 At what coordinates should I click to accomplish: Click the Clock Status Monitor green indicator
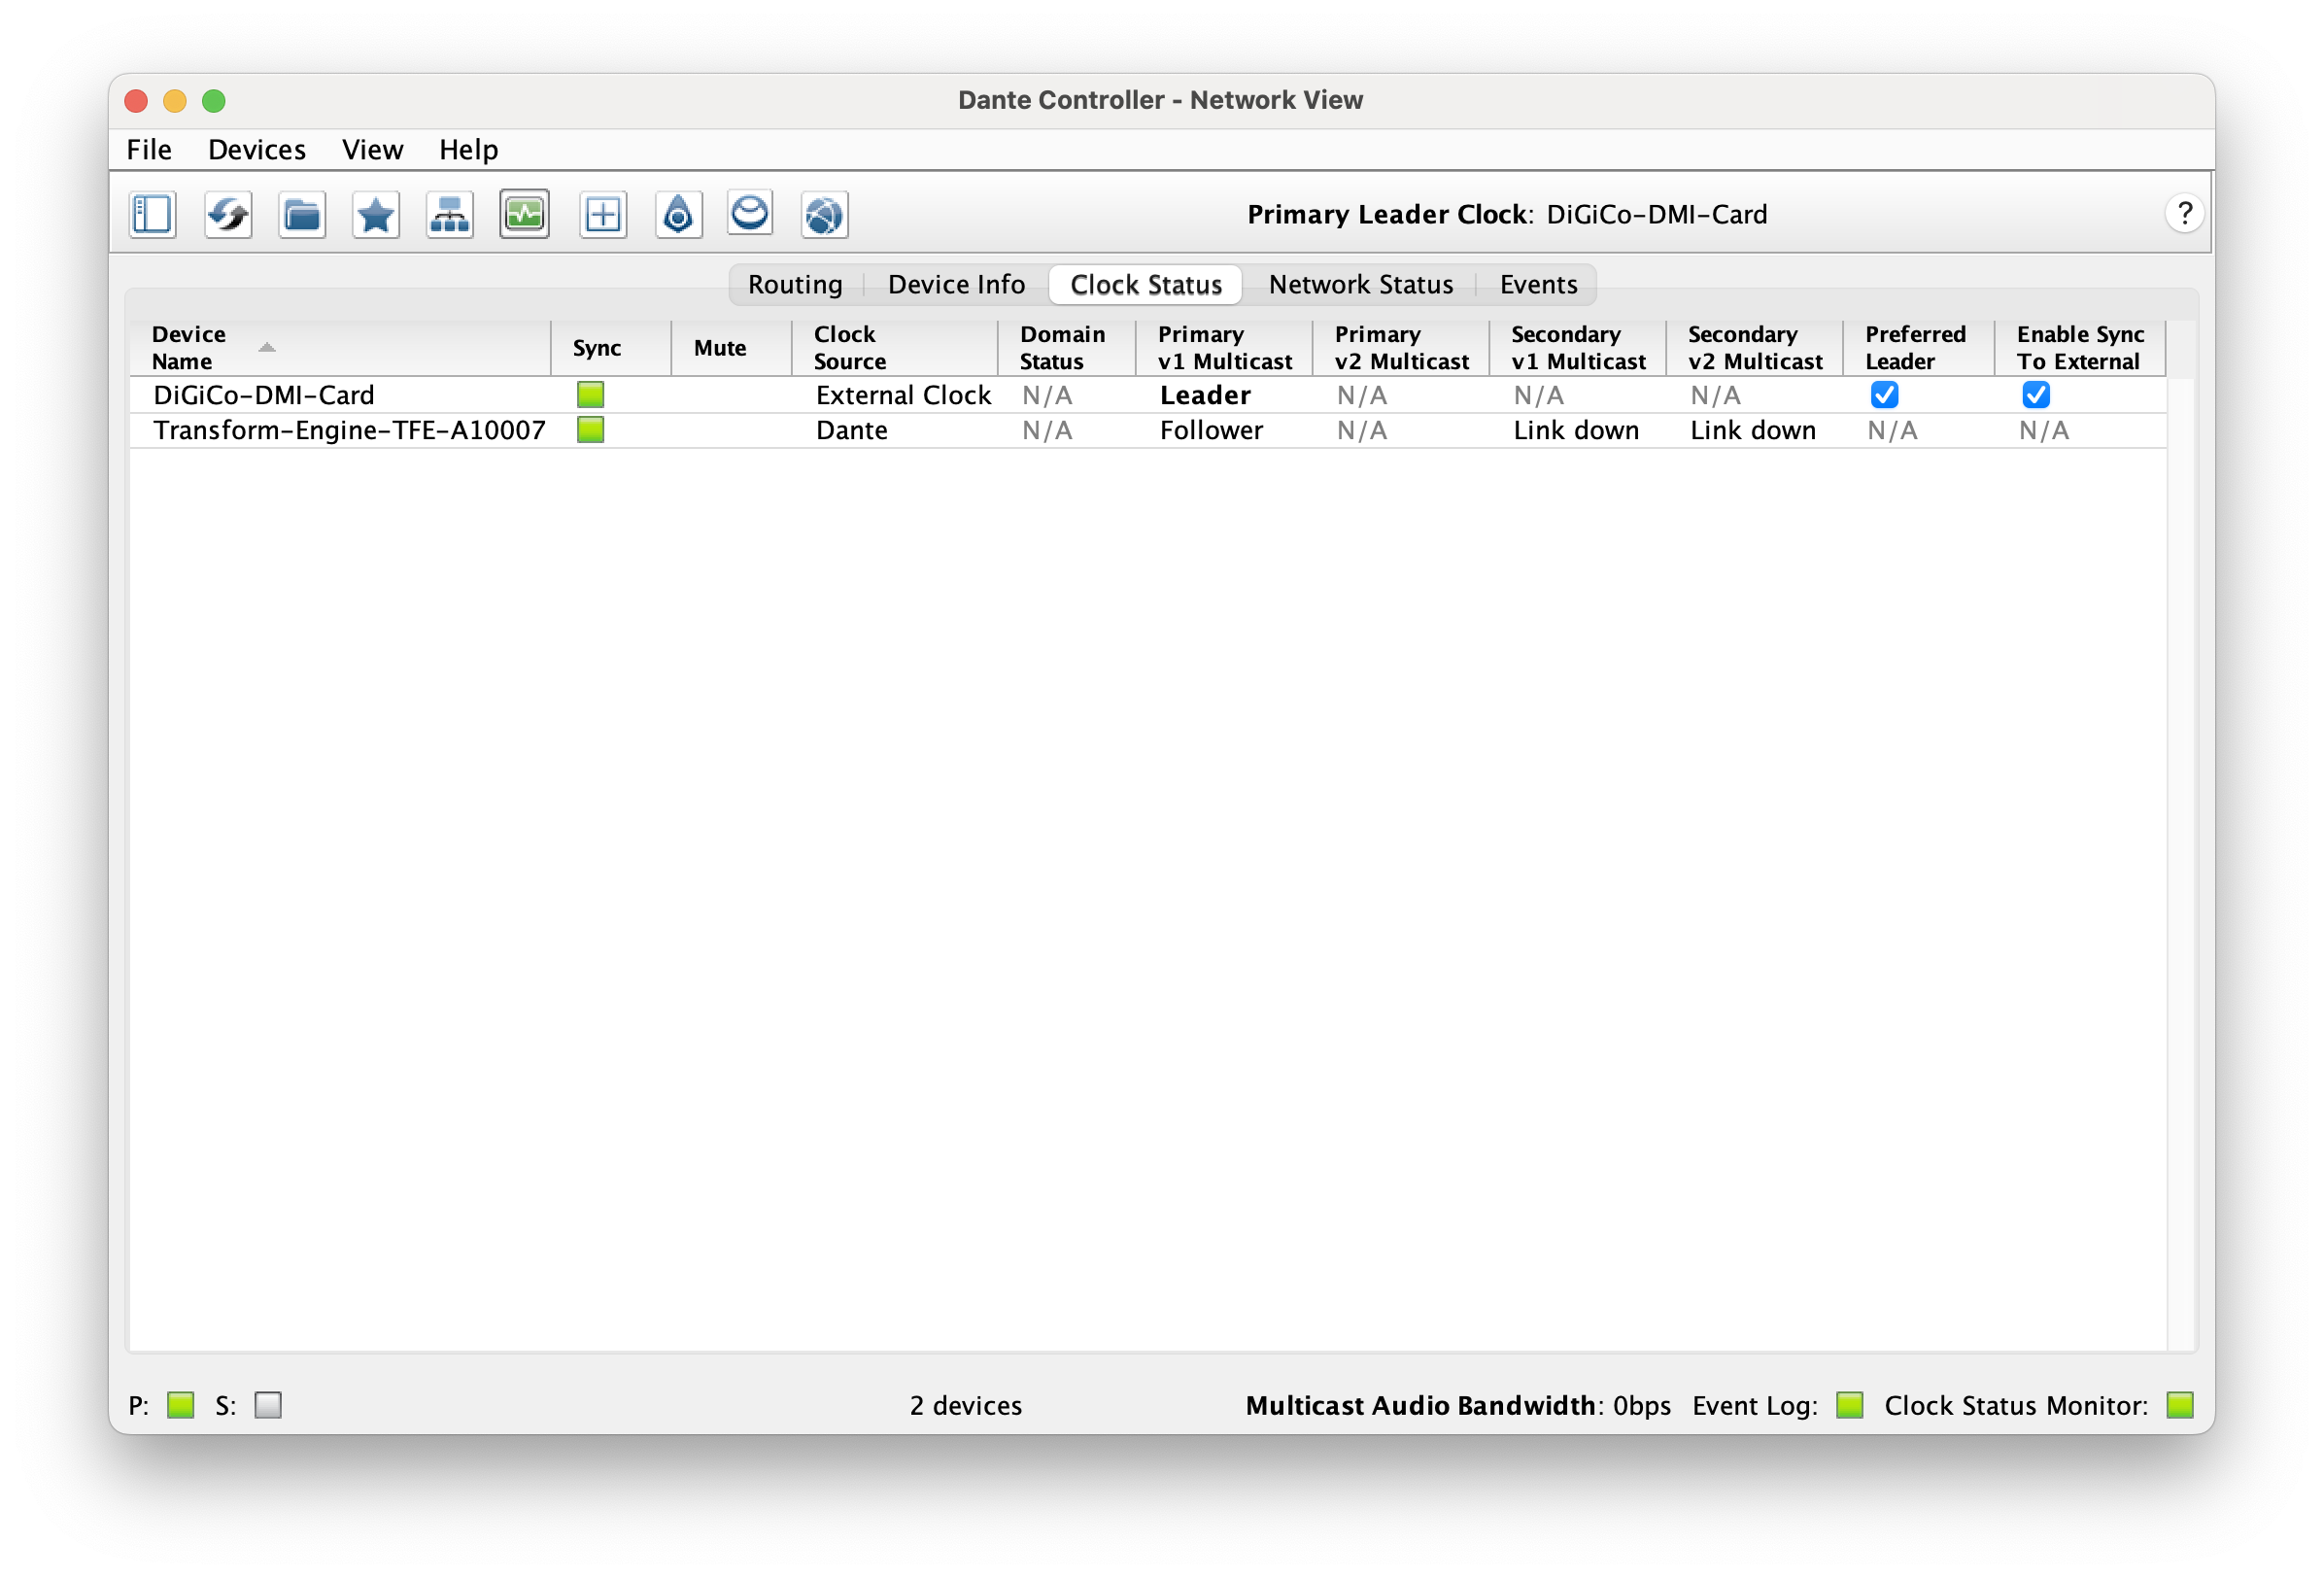pyautogui.click(x=2179, y=1406)
